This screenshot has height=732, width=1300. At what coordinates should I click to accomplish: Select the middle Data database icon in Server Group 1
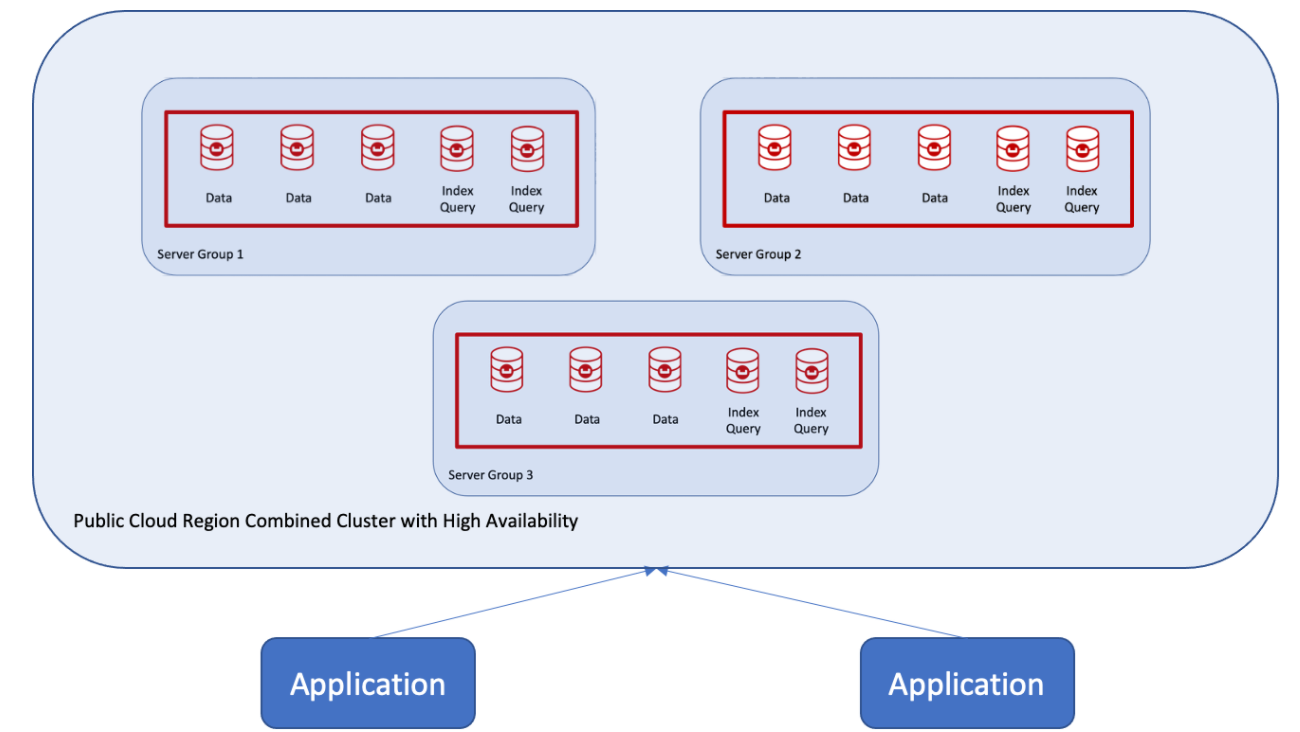[x=297, y=148]
